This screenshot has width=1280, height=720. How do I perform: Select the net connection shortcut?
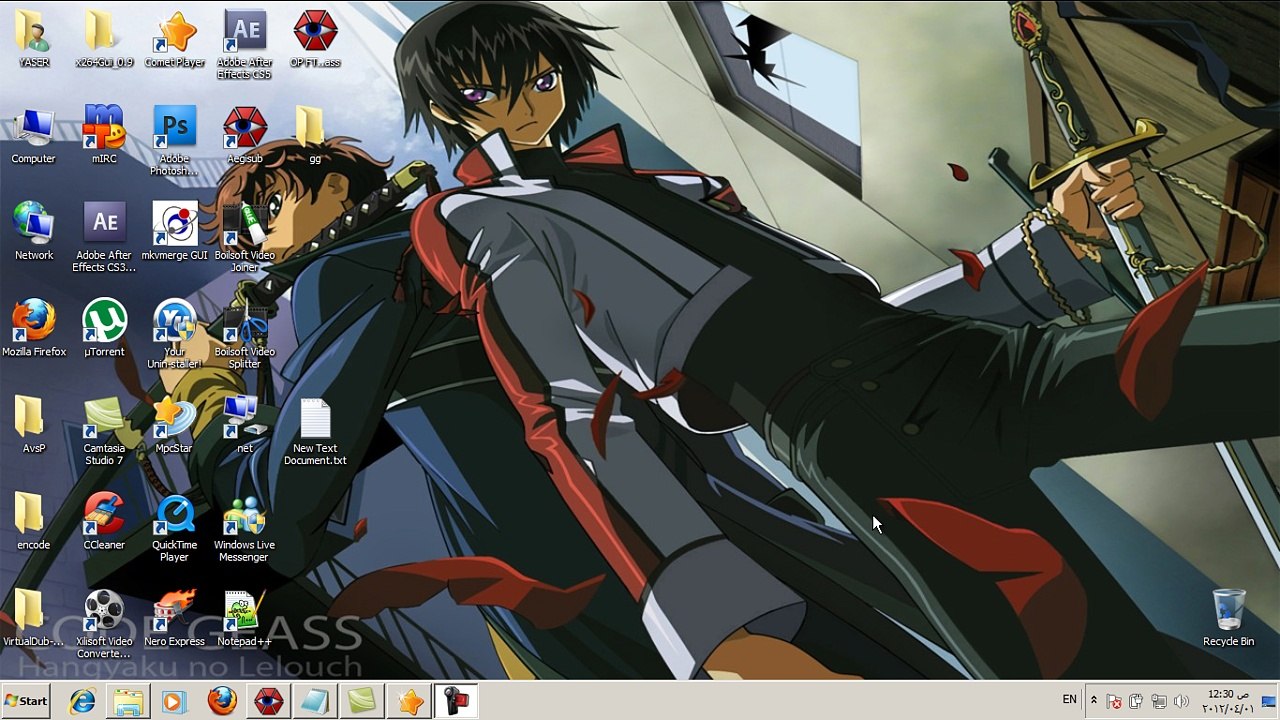pos(244,424)
